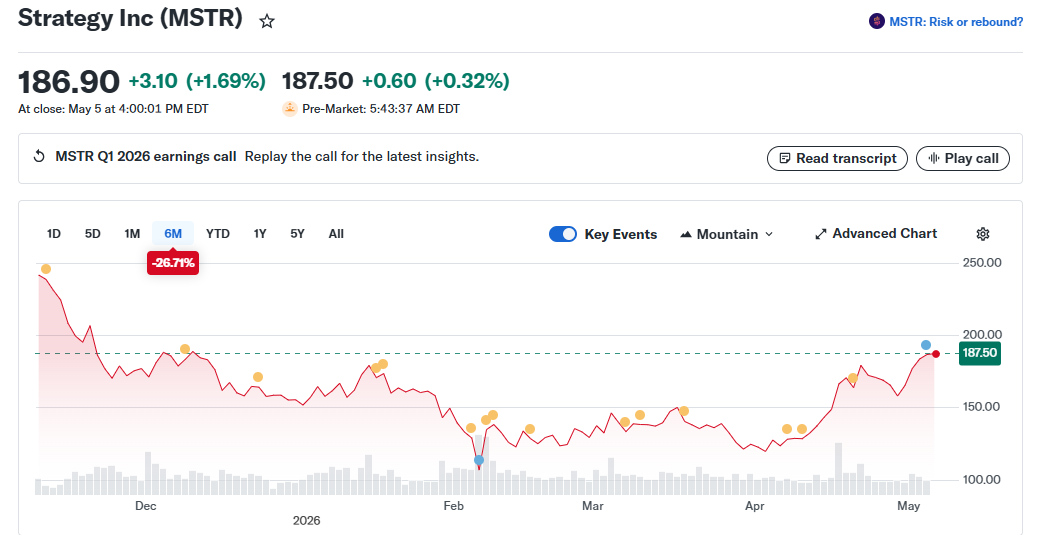Open chart settings with the gear icon
This screenshot has width=1037, height=535.
tap(983, 234)
